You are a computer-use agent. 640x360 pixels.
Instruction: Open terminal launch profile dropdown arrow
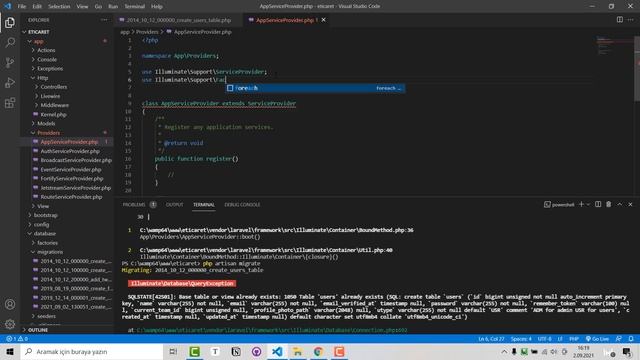588,204
